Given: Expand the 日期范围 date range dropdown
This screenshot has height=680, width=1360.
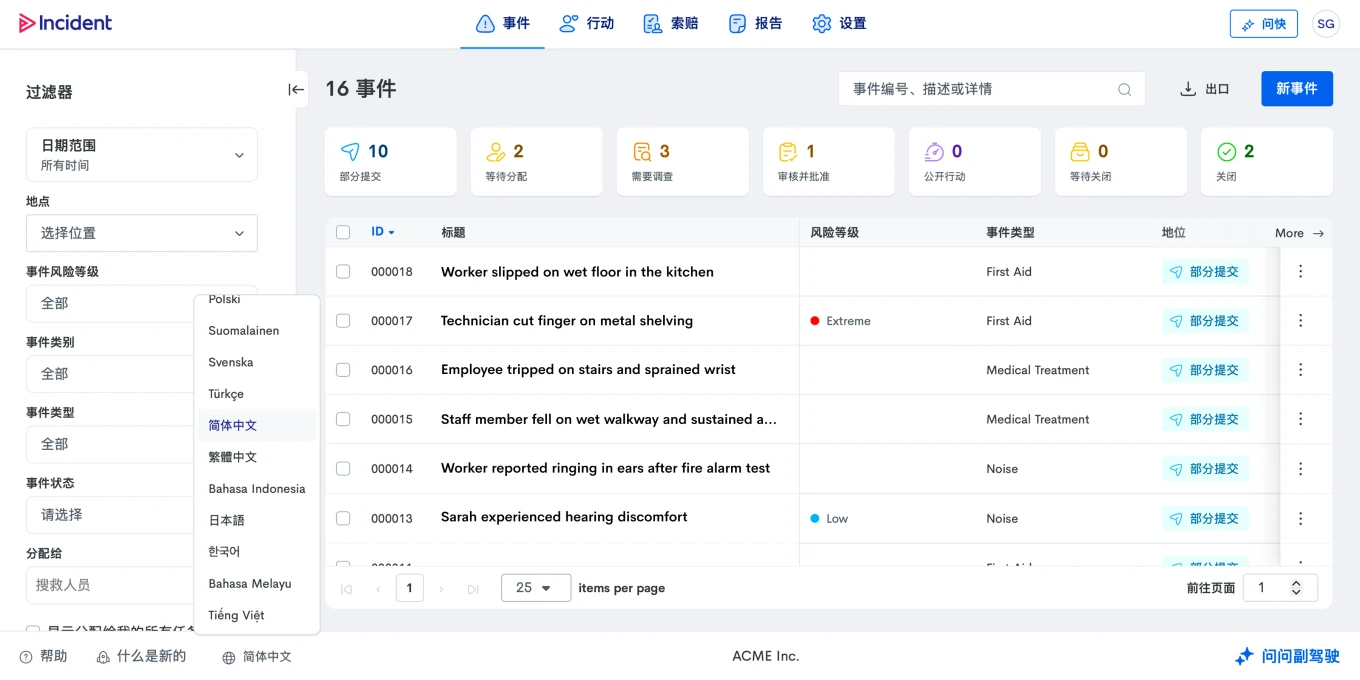Looking at the screenshot, I should 141,155.
